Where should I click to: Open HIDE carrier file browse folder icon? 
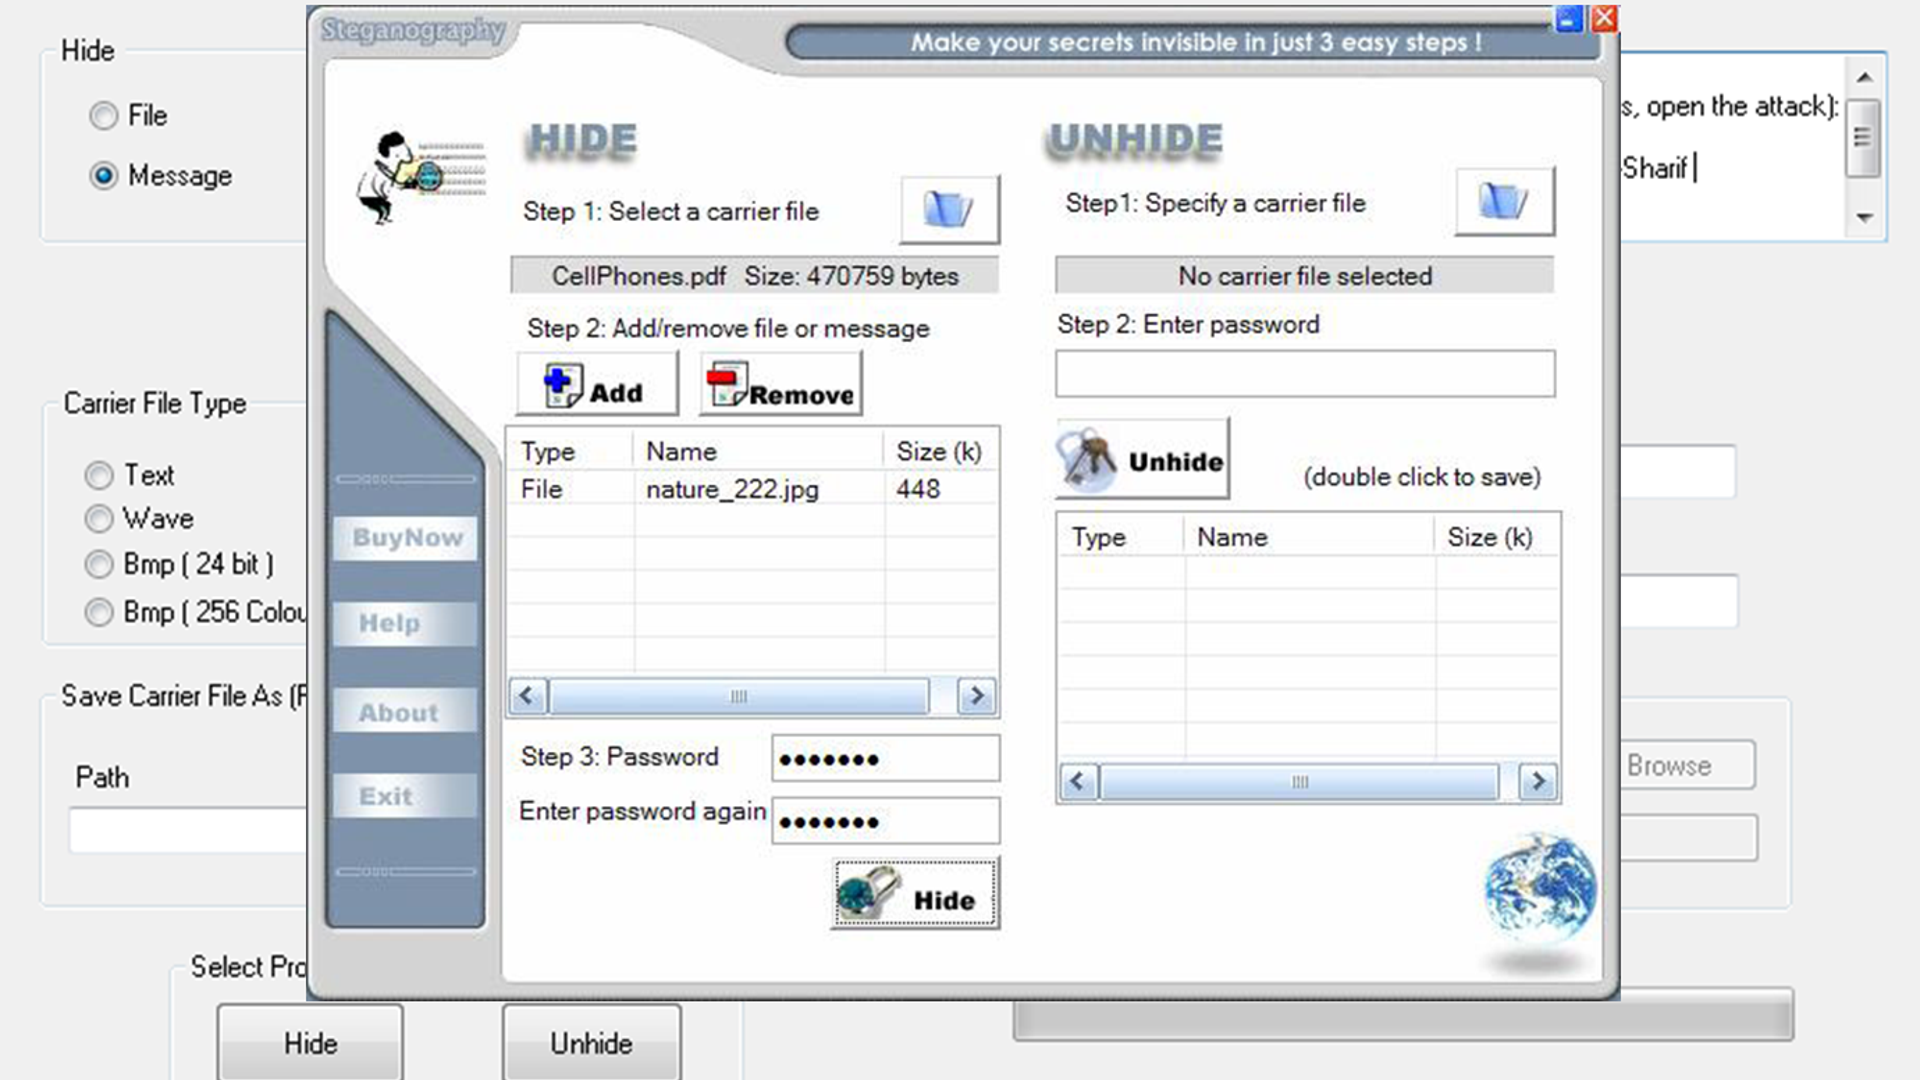pyautogui.click(x=948, y=209)
